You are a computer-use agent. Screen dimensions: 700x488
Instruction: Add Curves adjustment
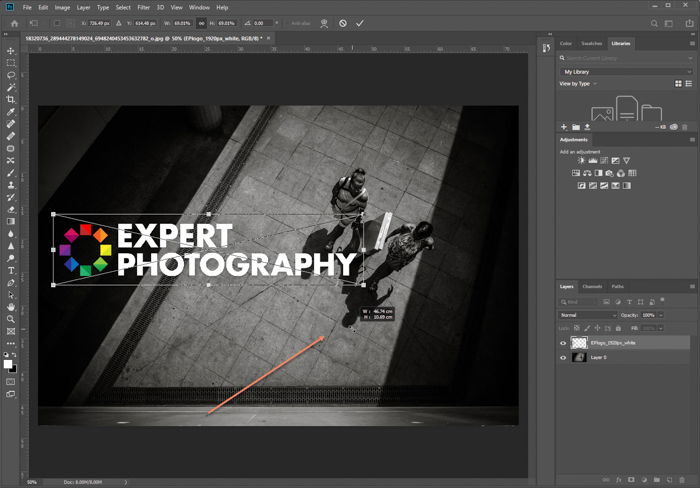604,160
